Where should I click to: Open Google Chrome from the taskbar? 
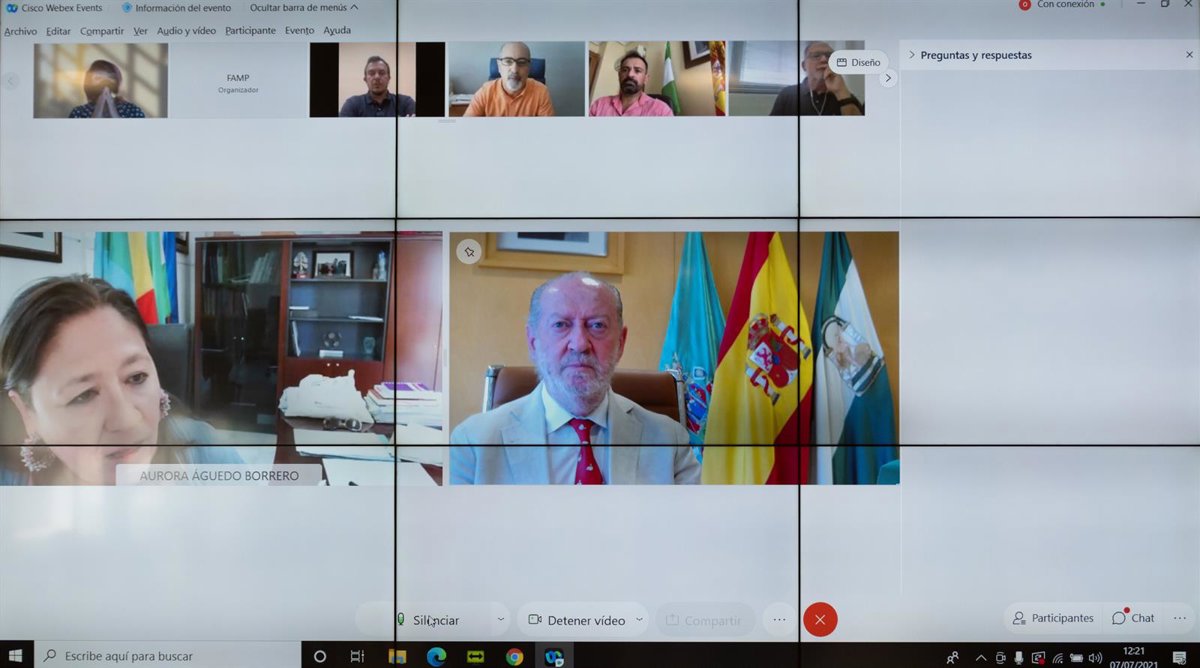(514, 657)
